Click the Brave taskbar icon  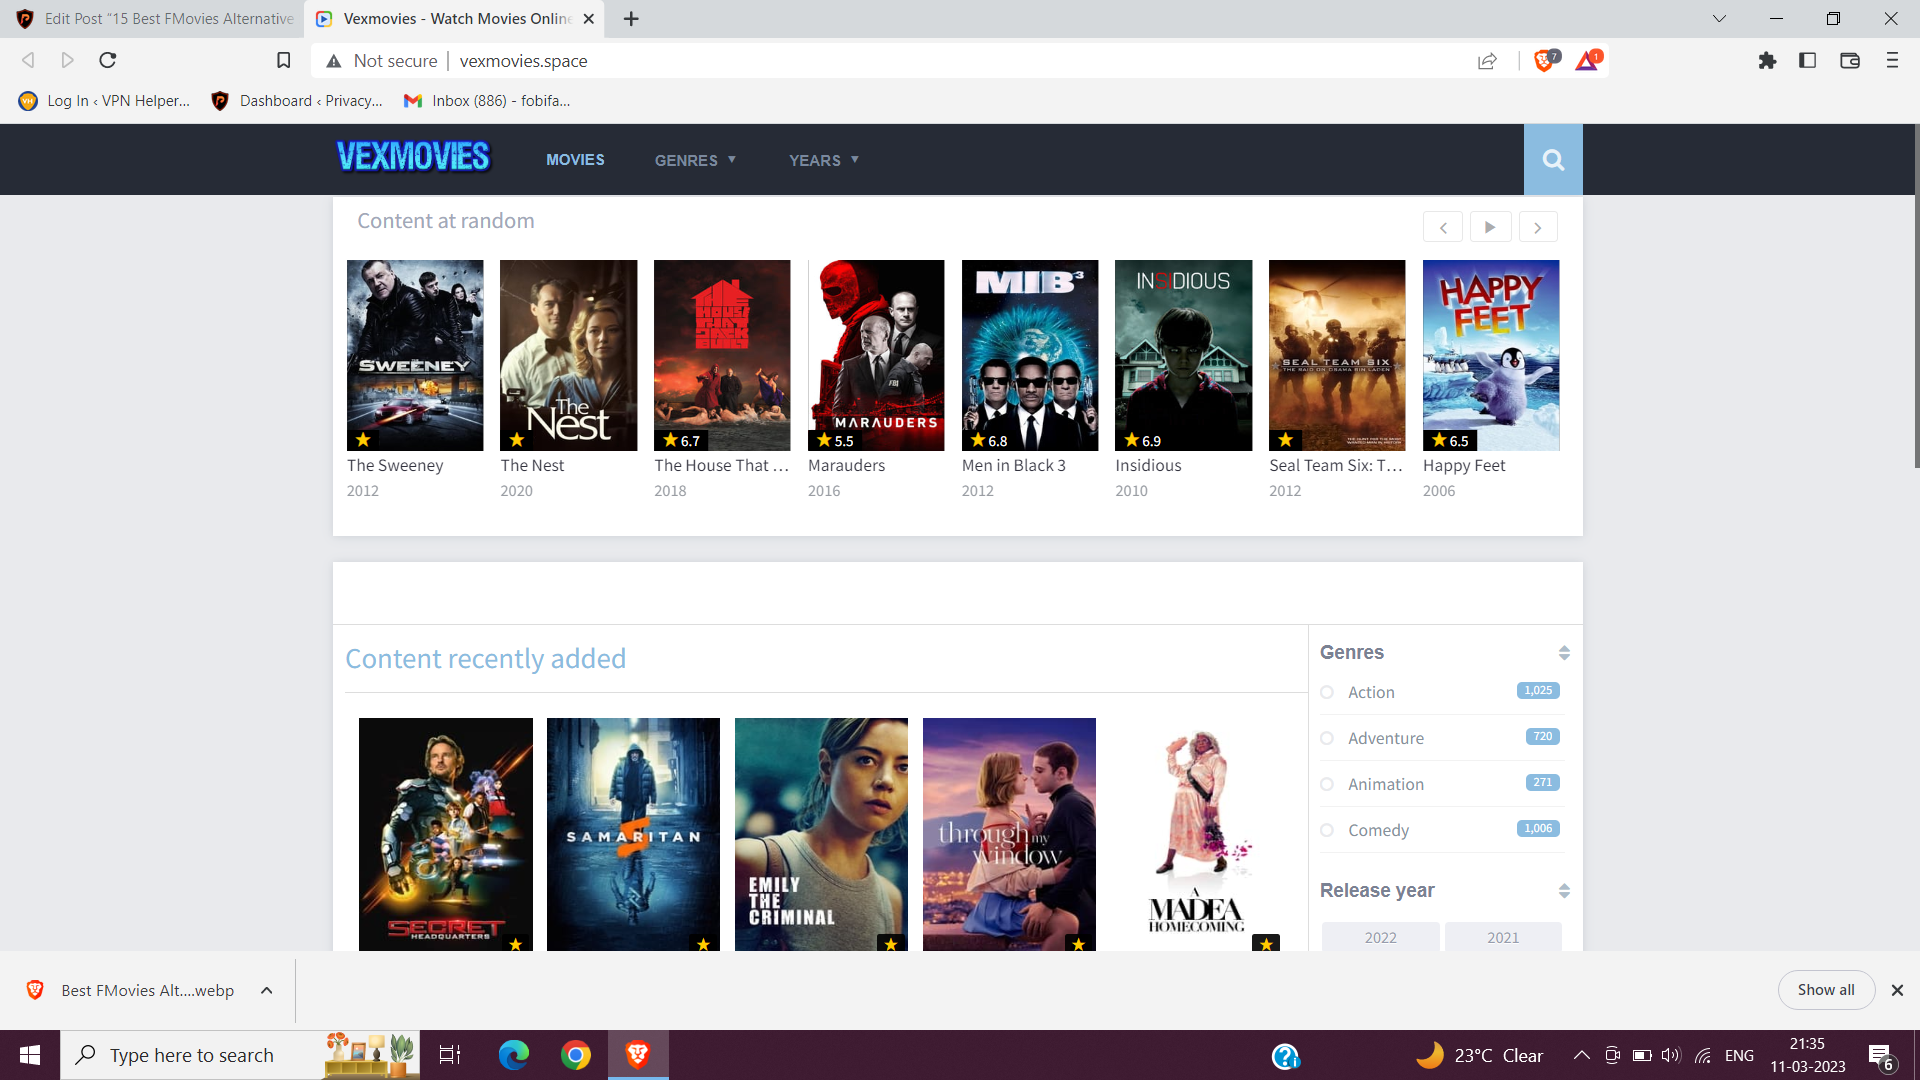point(638,1055)
